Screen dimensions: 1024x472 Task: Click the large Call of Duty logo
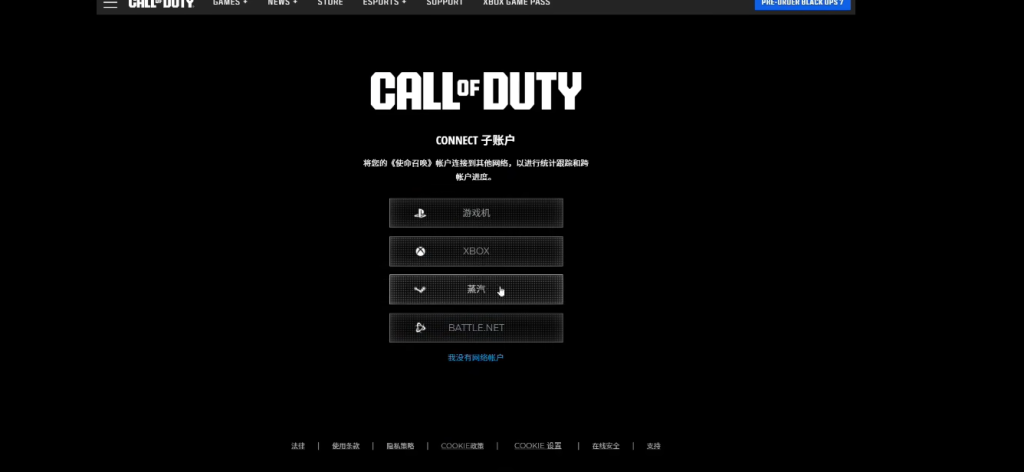pos(475,91)
